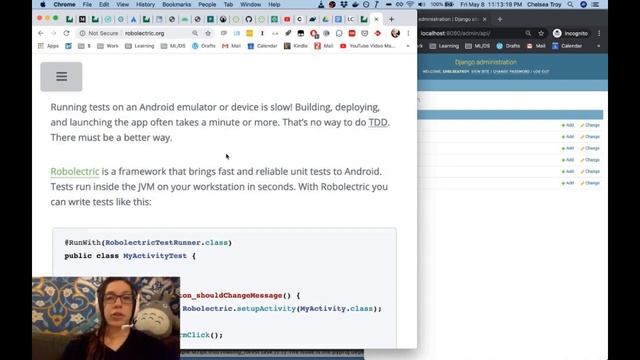The width and height of the screenshot is (640, 360).
Task: Open the Apple menu
Action: point(43,4)
